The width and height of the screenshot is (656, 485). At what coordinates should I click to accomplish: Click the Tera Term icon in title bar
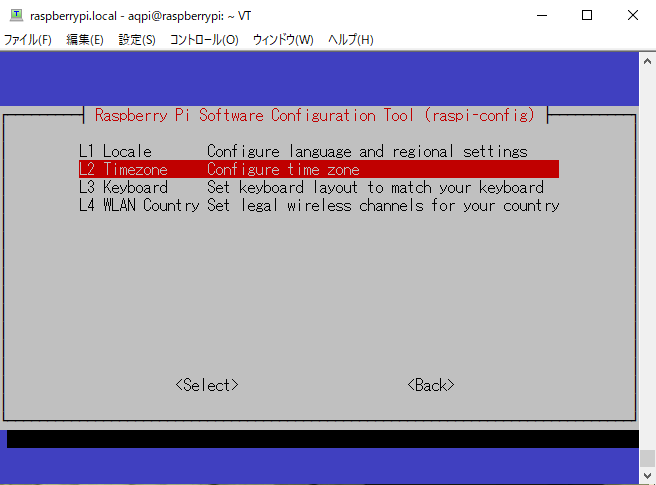[x=16, y=15]
